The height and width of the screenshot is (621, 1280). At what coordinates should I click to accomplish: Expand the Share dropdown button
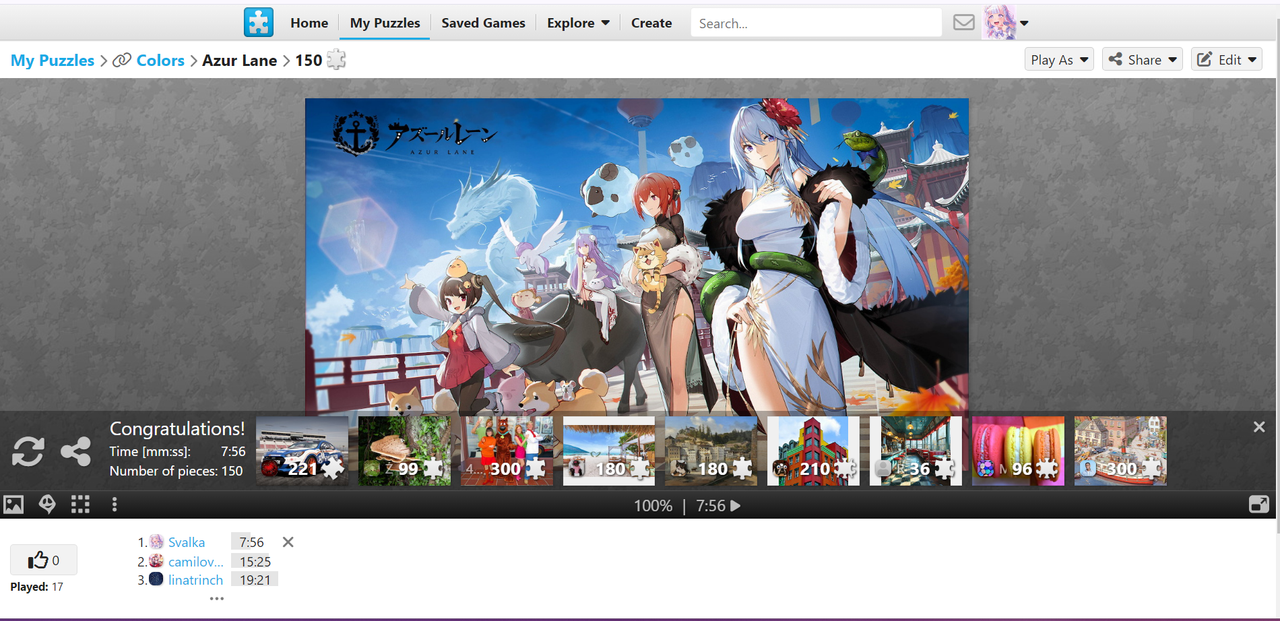pos(1142,60)
